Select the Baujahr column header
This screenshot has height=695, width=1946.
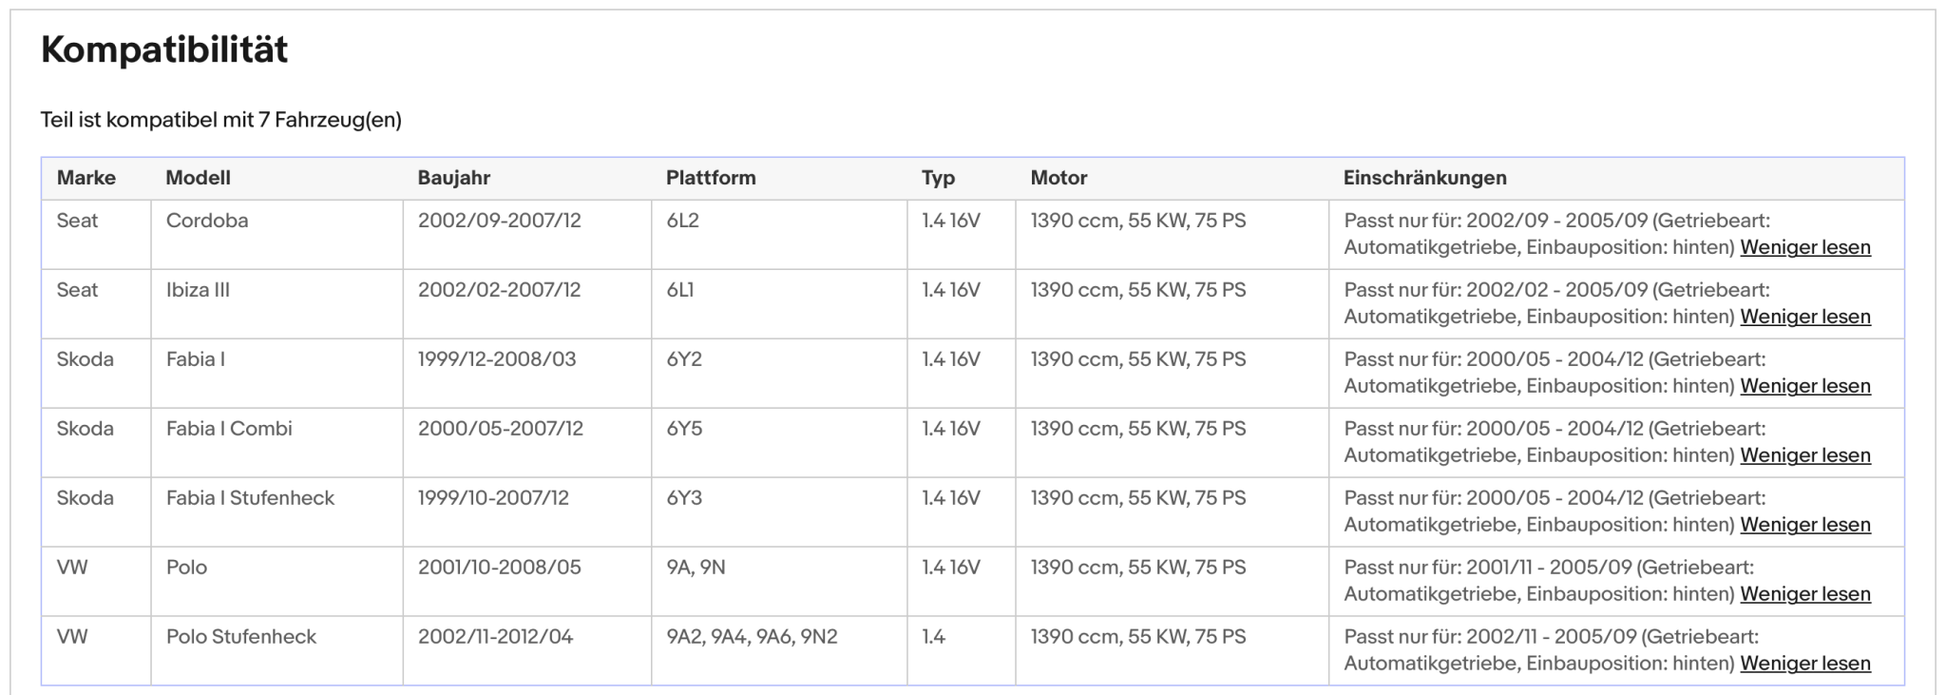[x=454, y=178]
